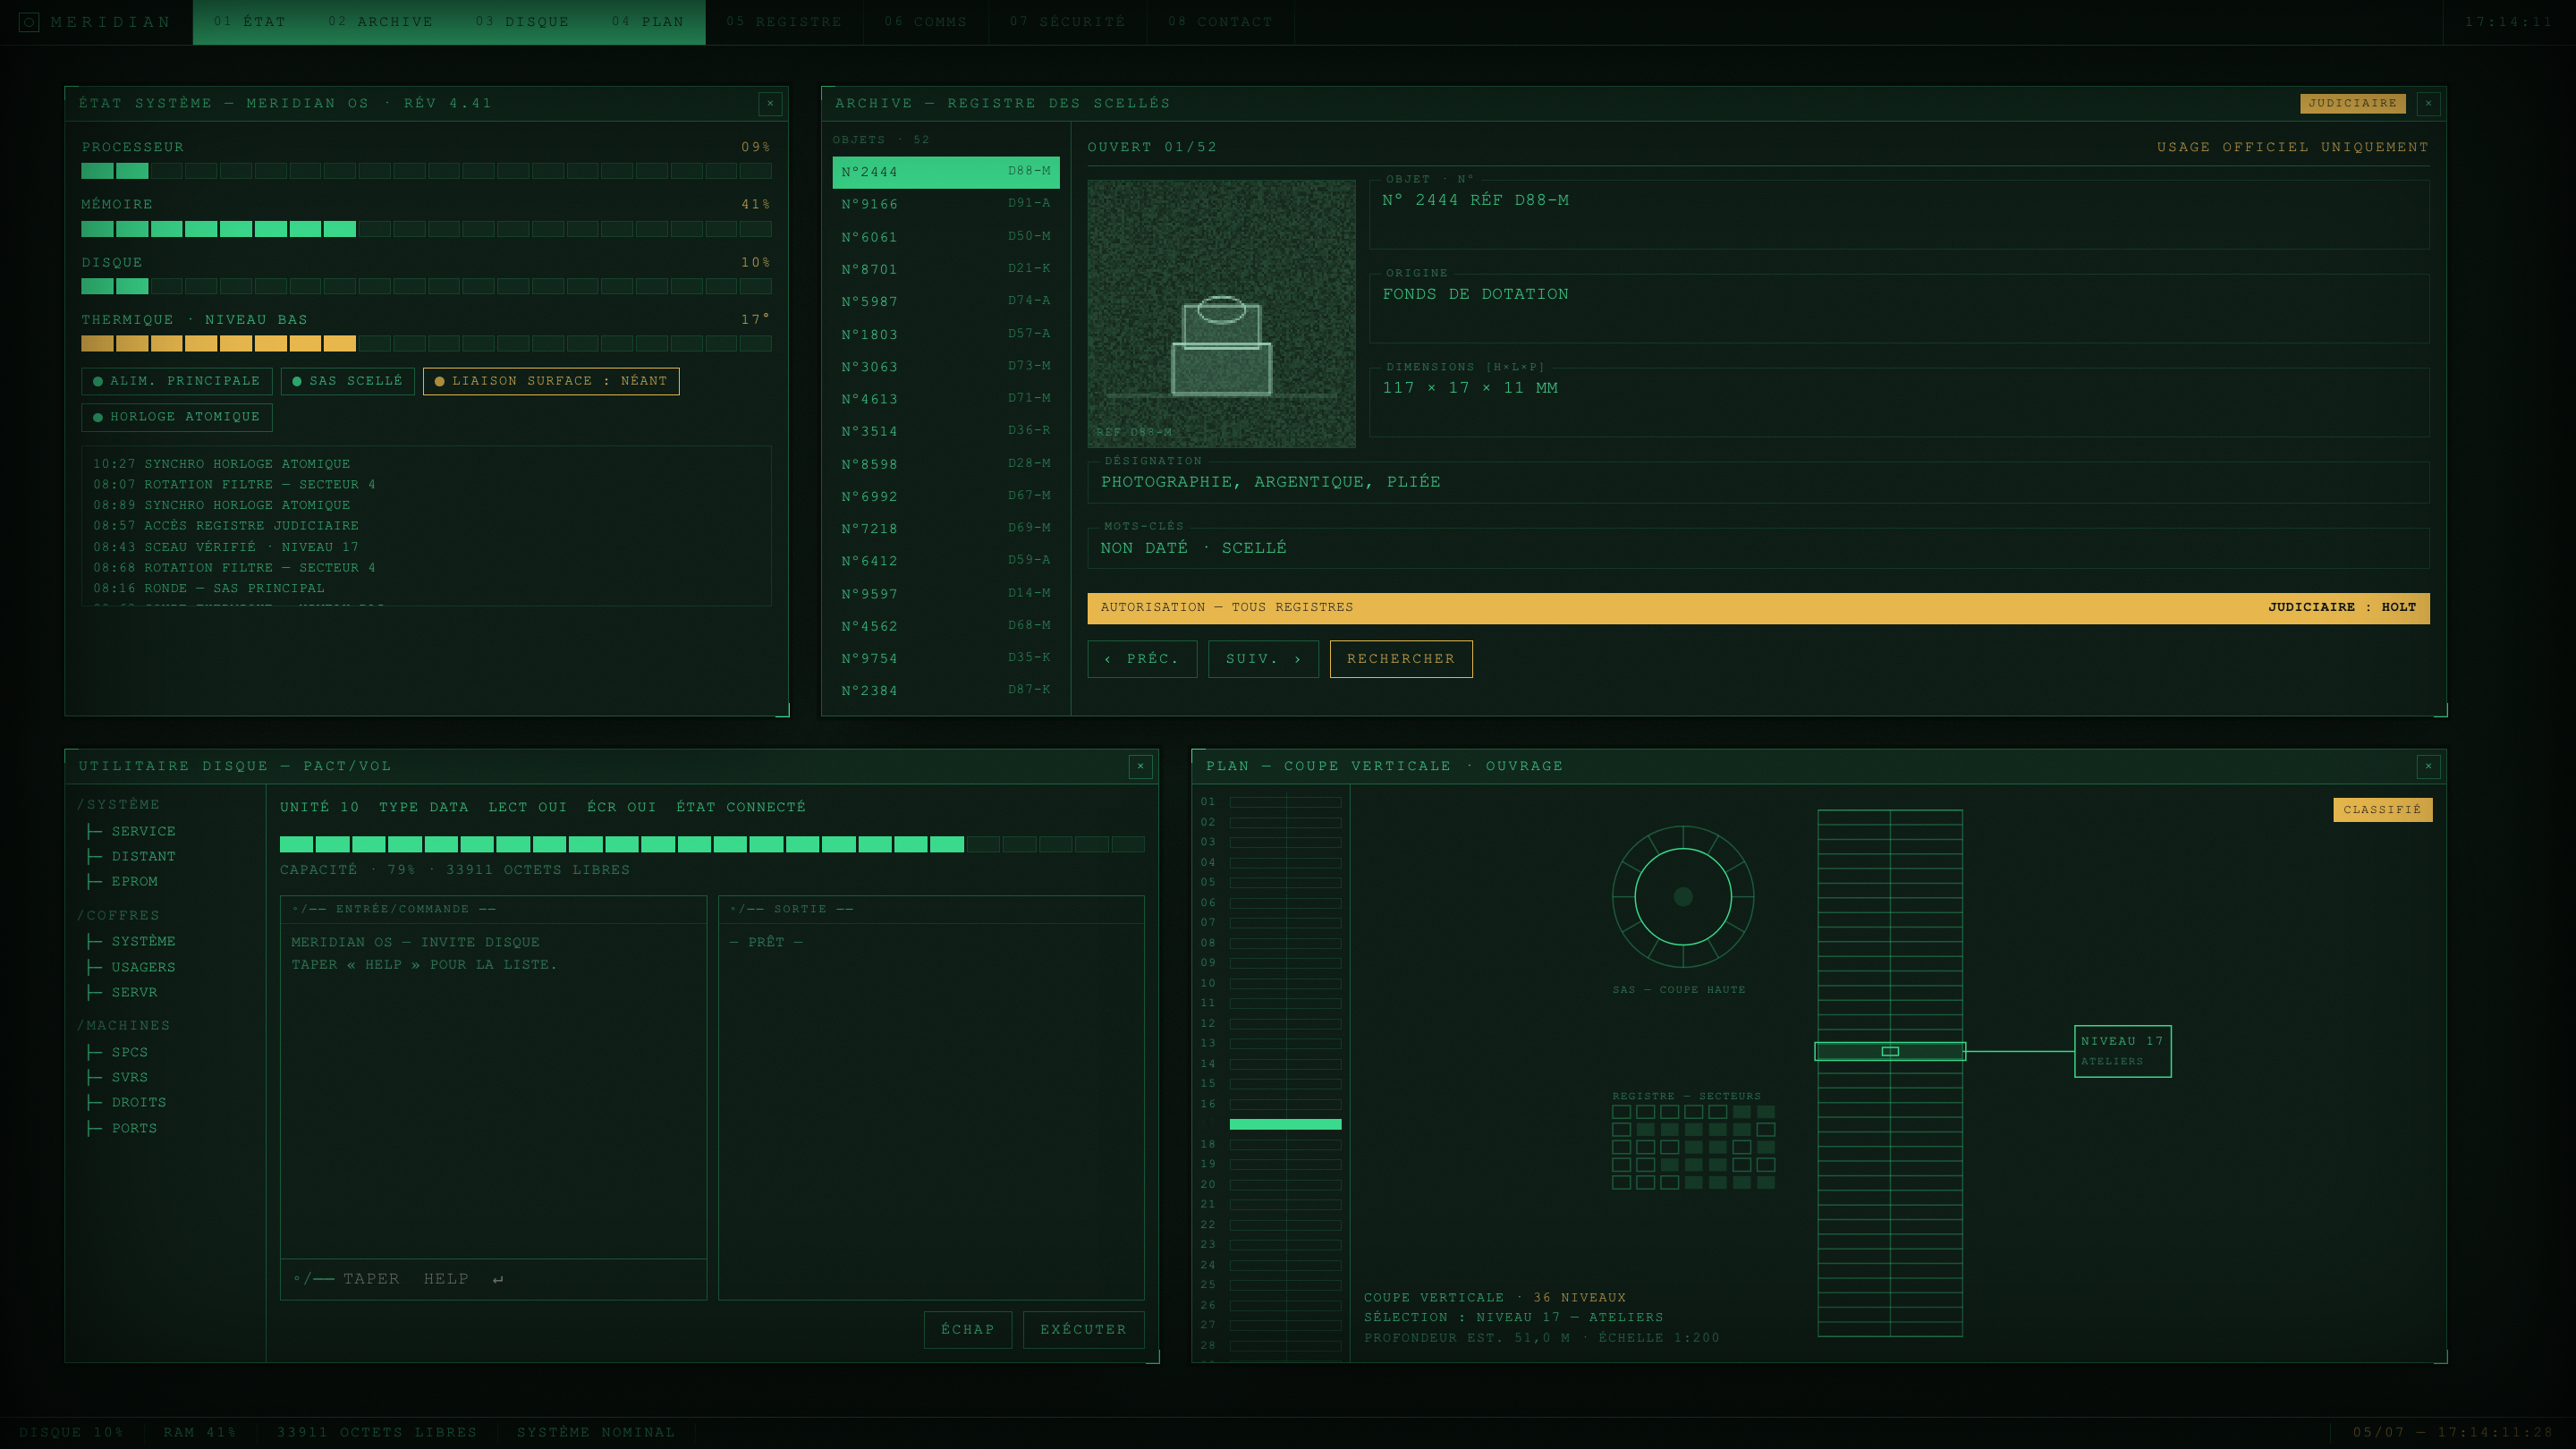Open the 05 REGISTRE tab
The image size is (2576, 1449).
(x=784, y=22)
